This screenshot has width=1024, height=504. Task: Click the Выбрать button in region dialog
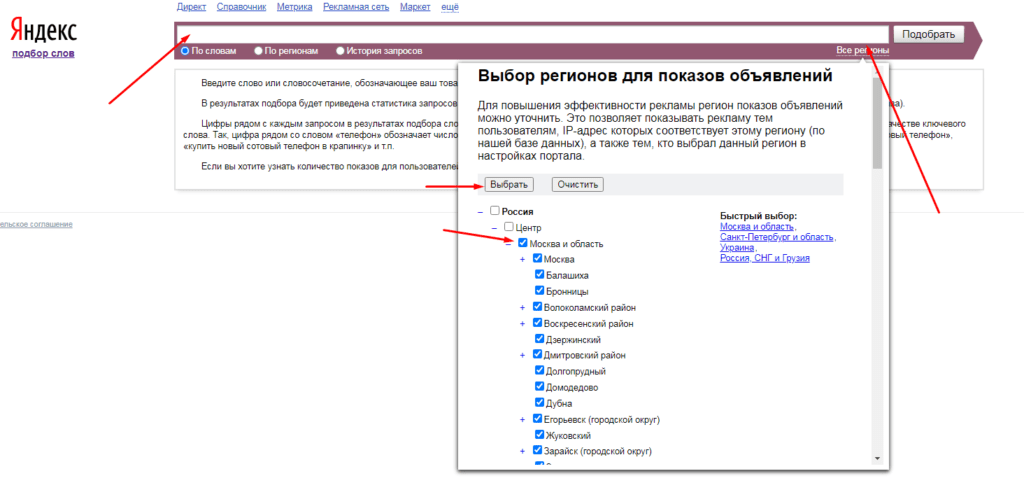[x=508, y=185]
